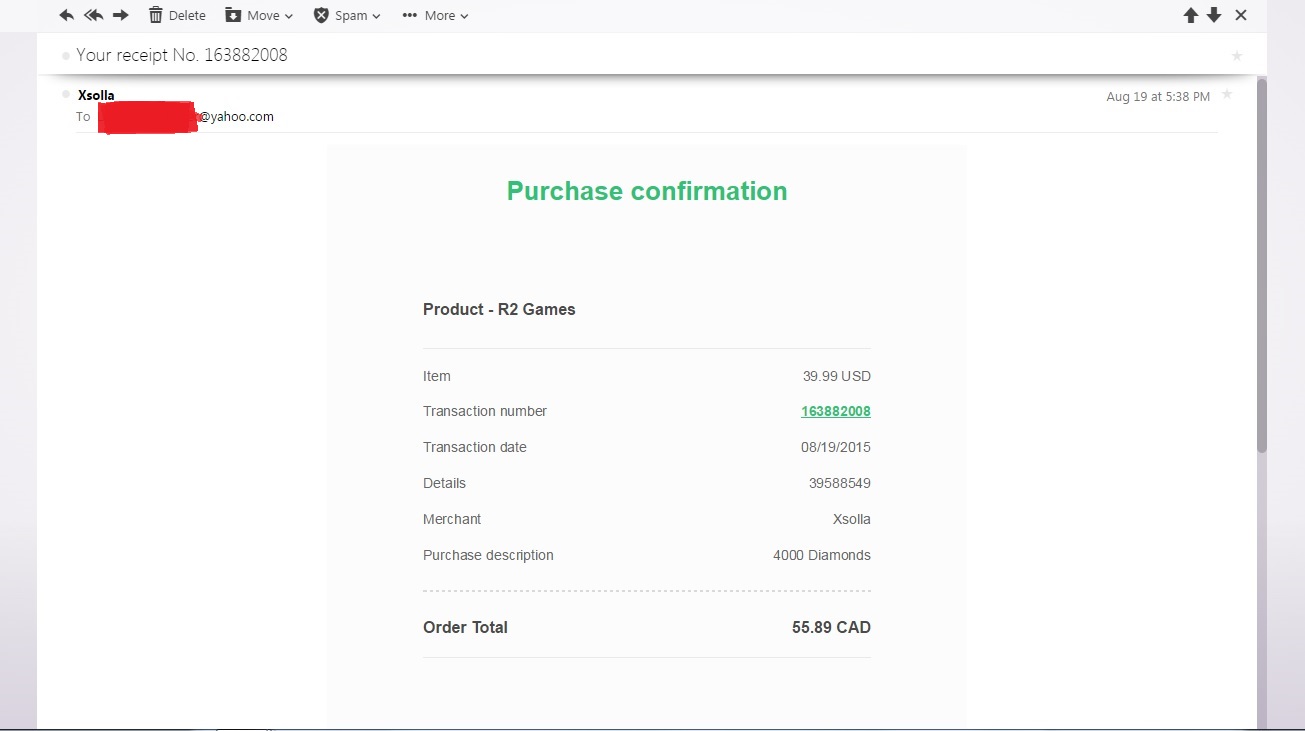Toggle the read dot next to Xsolla
This screenshot has width=1305, height=731.
coord(66,95)
